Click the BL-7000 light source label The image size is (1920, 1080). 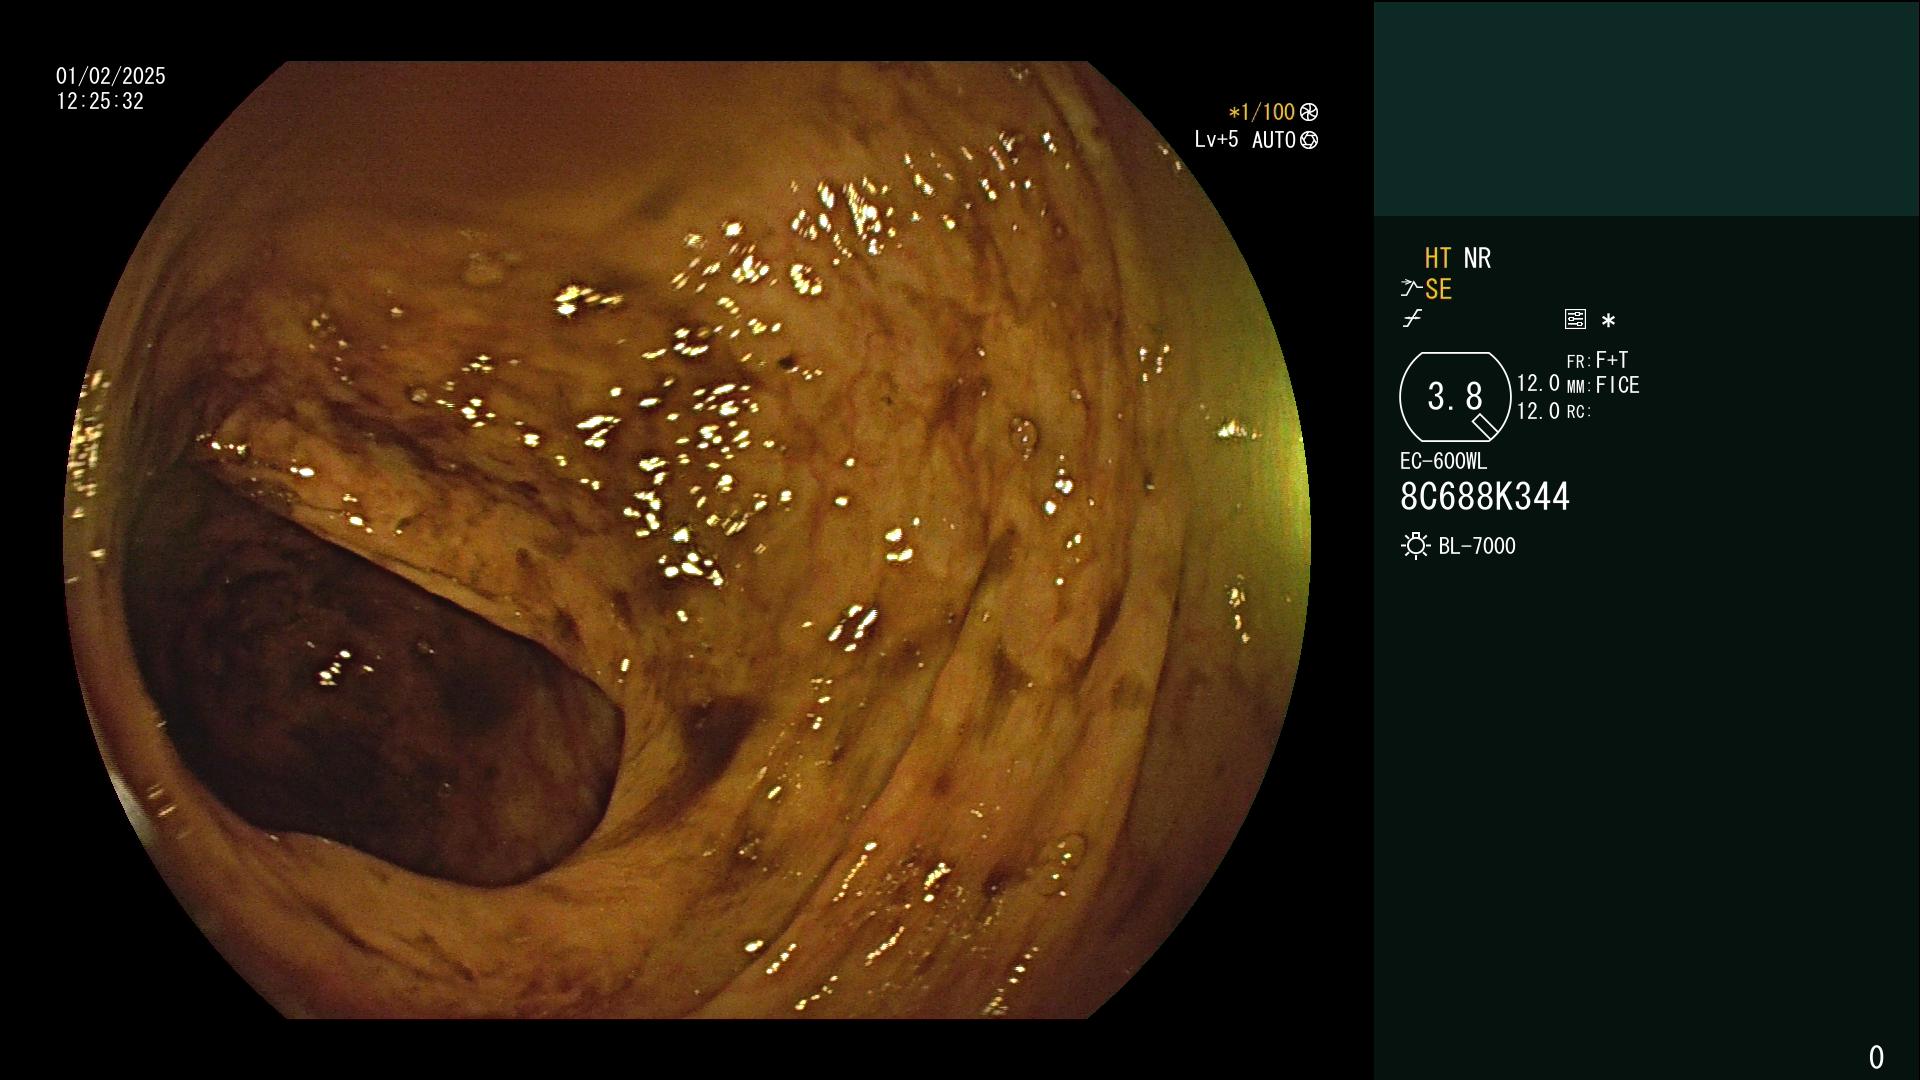pos(1477,546)
